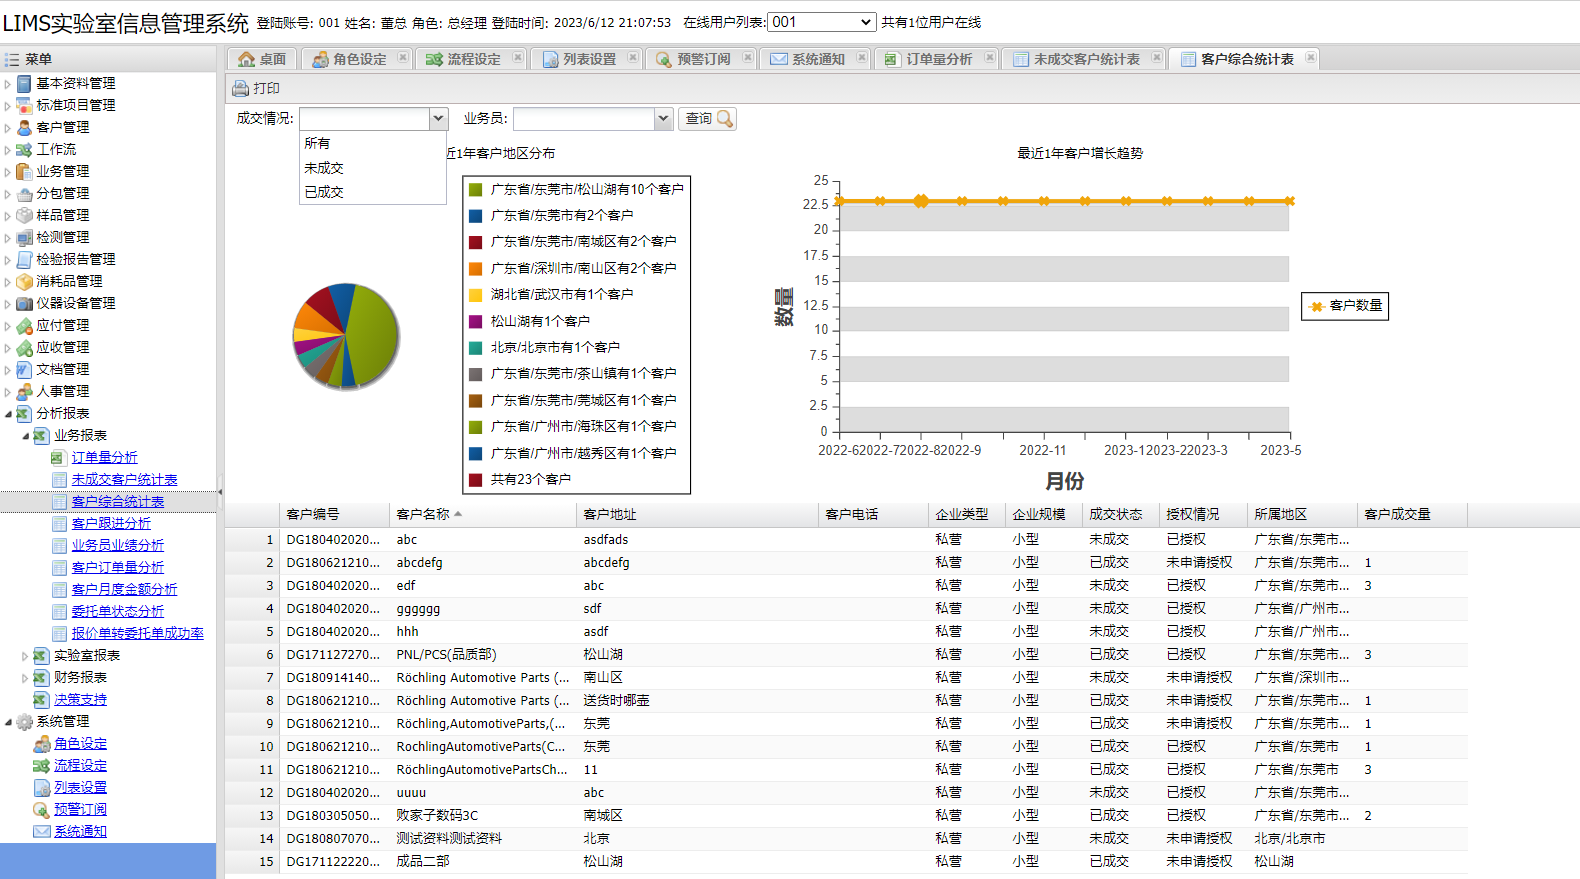Image resolution: width=1580 pixels, height=879 pixels.
Task: Click the 业务员 combo input field
Action: [x=584, y=119]
